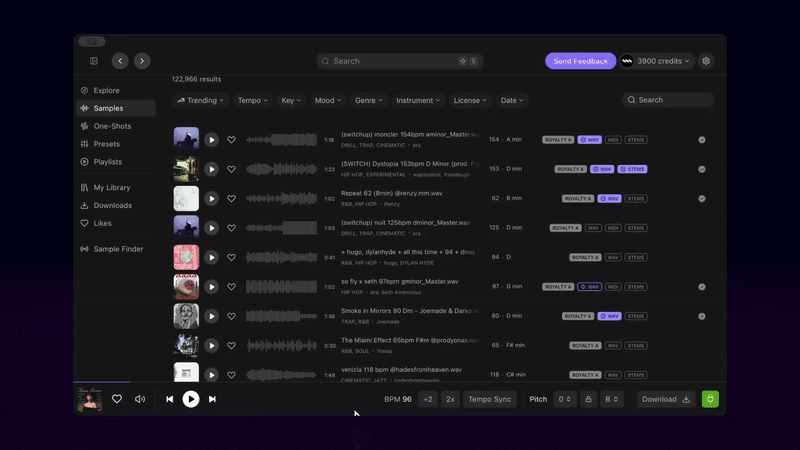Screen dimensions: 800x450
Task: Like the currently playing track
Action: tap(117, 399)
